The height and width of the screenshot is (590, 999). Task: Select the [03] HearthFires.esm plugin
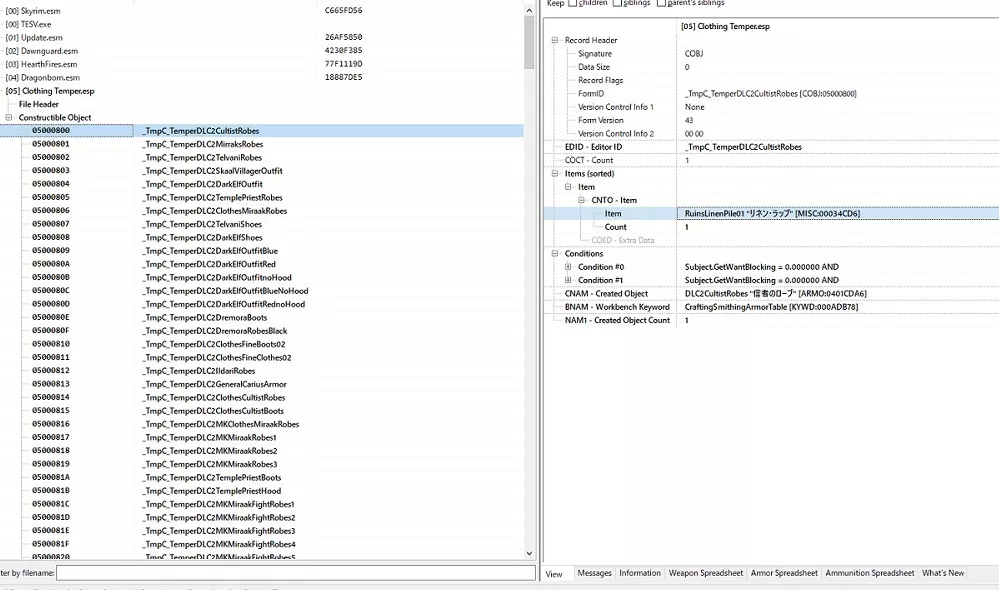coord(41,64)
